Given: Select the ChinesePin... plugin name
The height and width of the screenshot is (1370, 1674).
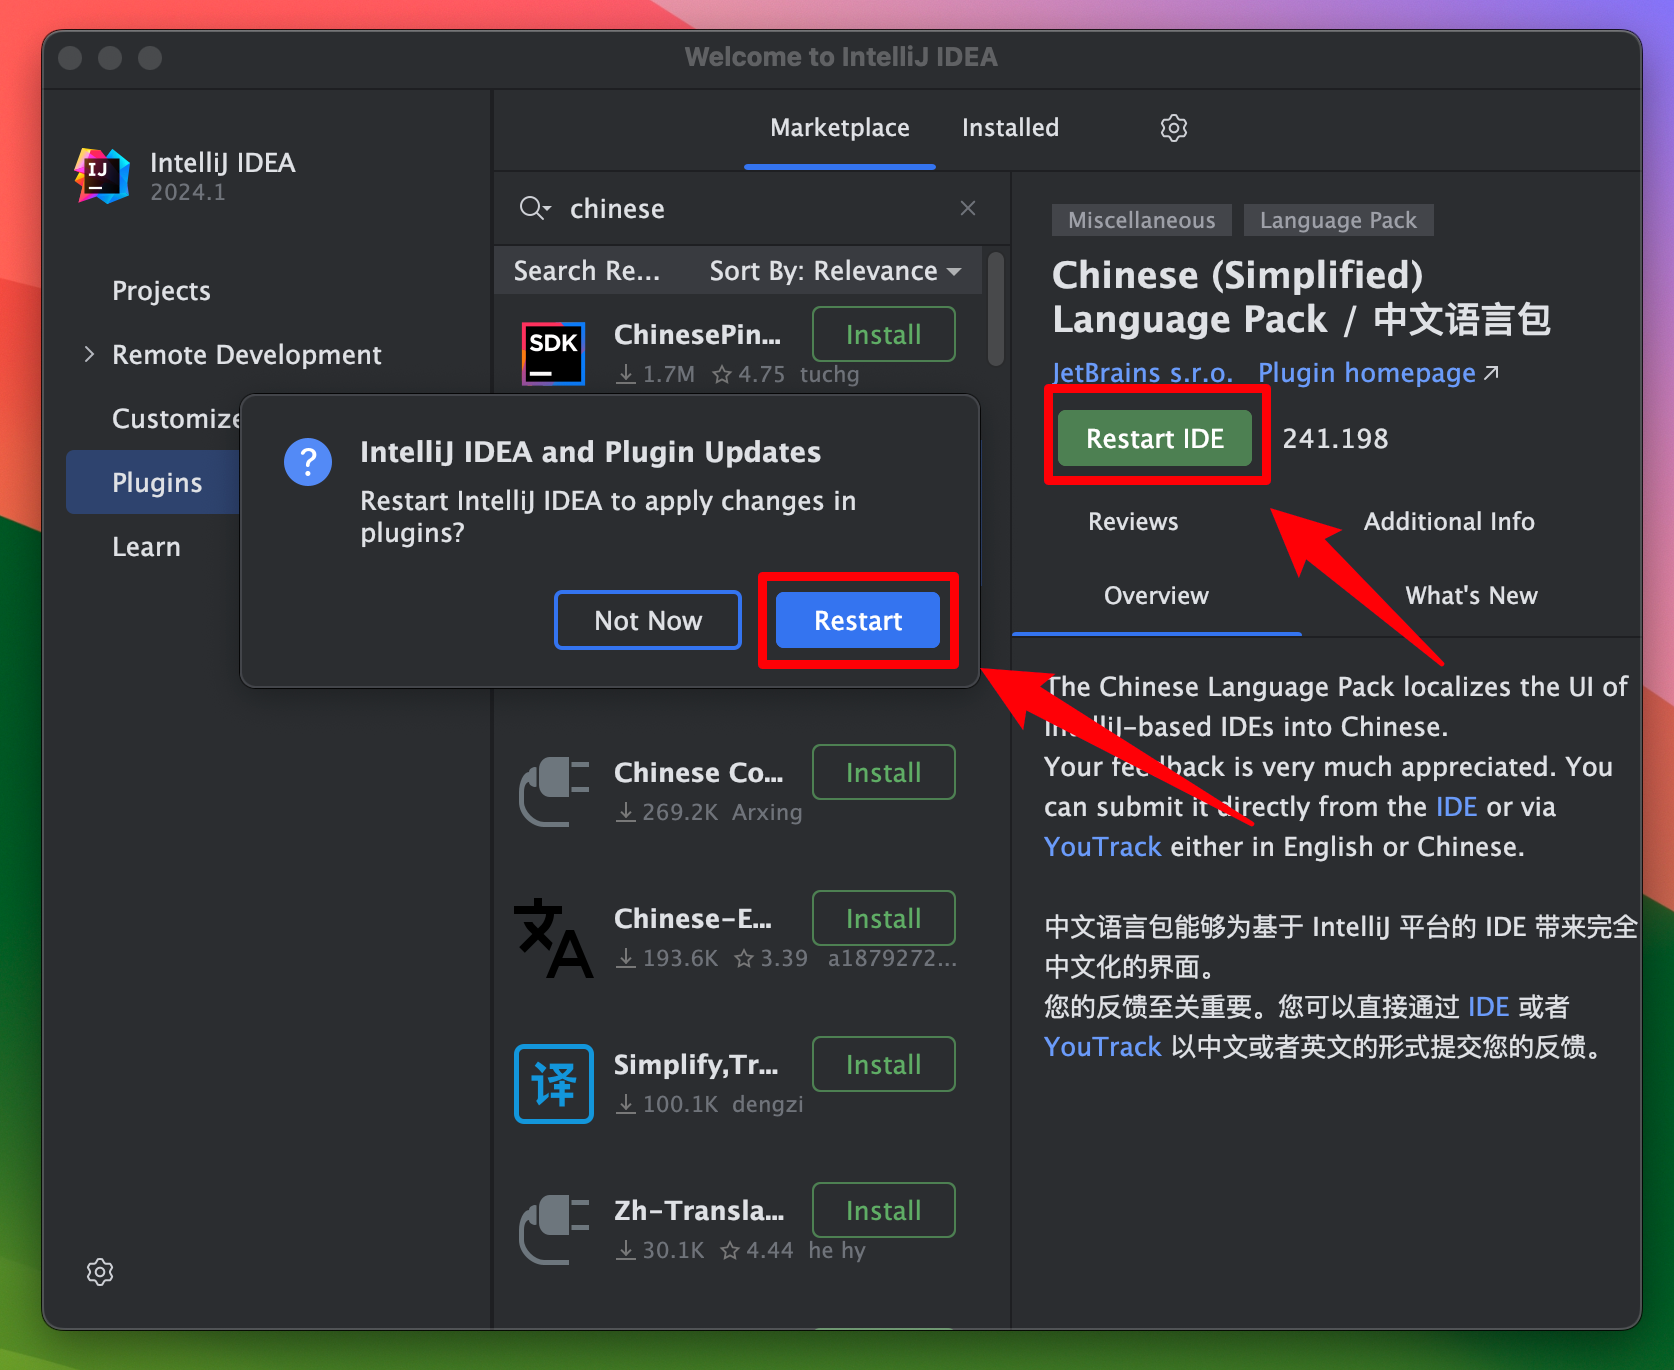Looking at the screenshot, I should (x=697, y=335).
